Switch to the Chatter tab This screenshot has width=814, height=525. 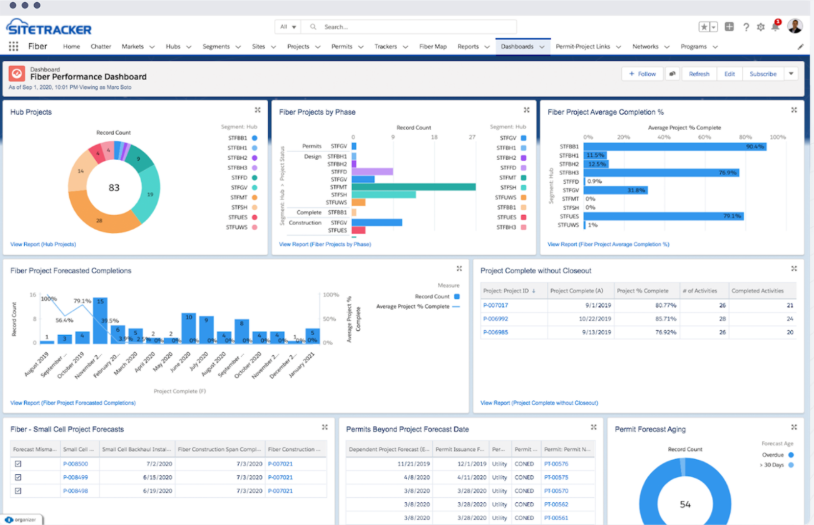[x=101, y=47]
